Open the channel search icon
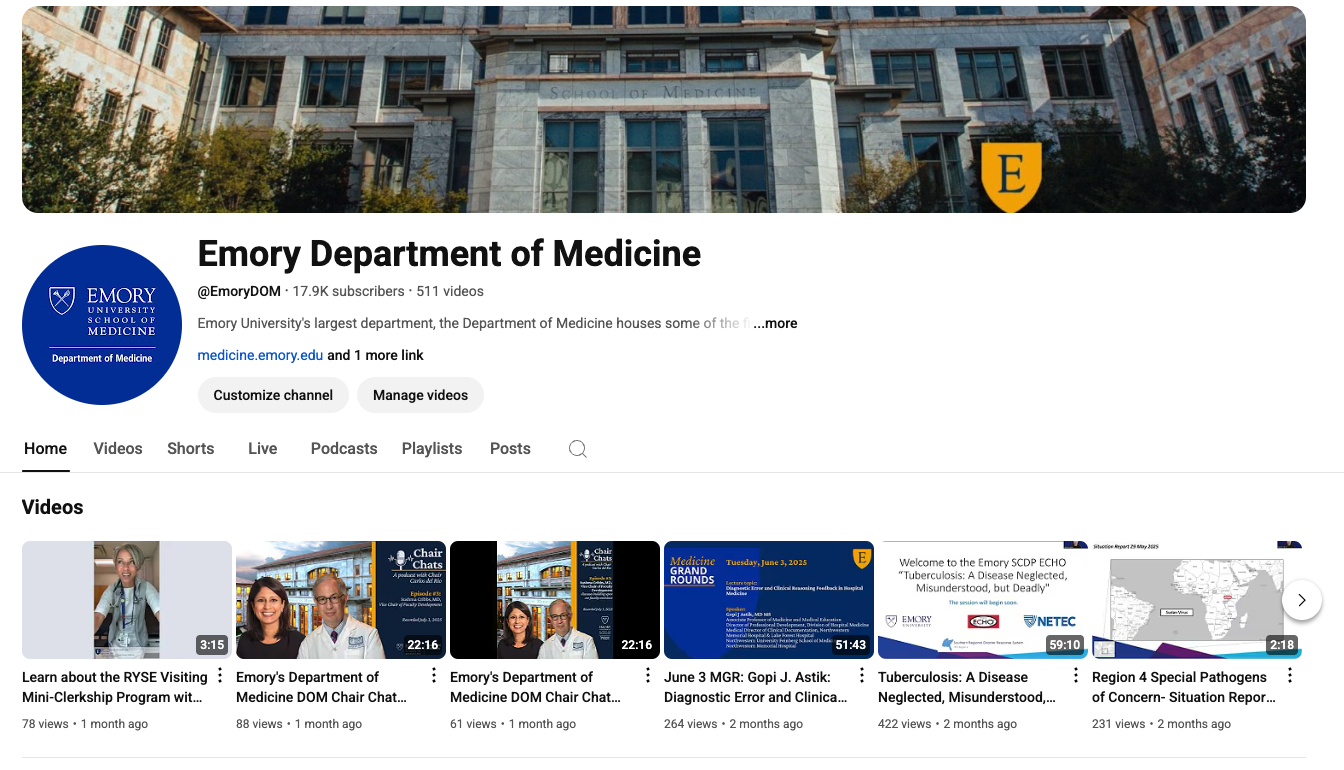This screenshot has height=770, width=1344. pos(577,449)
